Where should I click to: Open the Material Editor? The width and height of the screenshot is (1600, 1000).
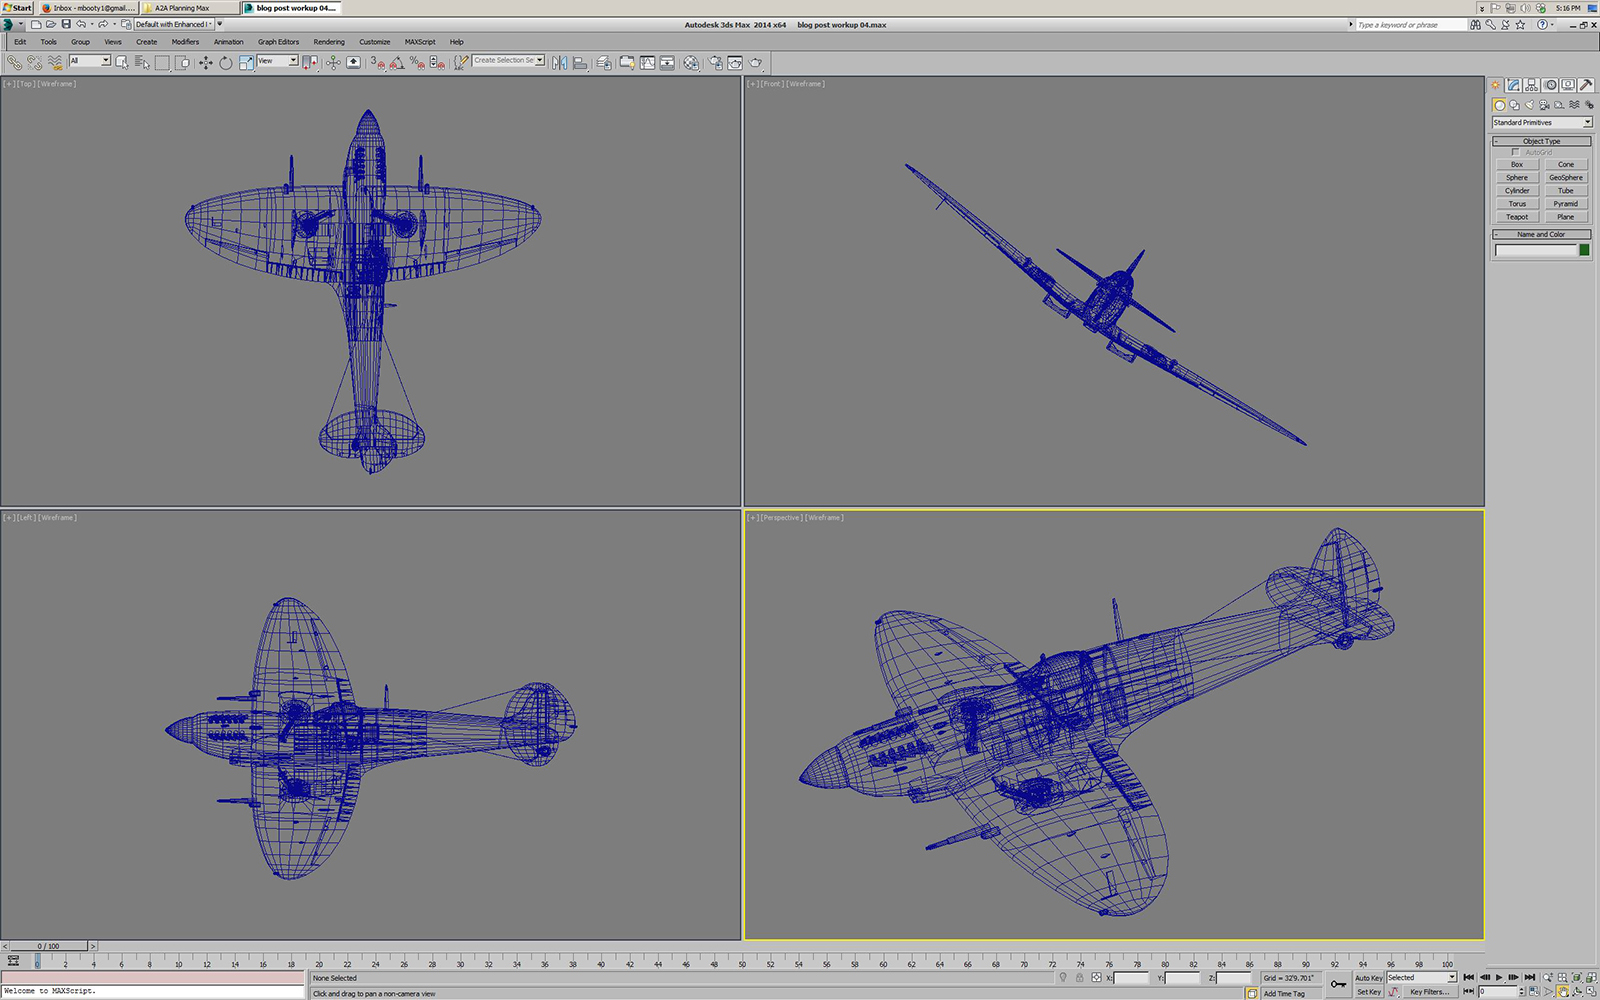pyautogui.click(x=690, y=62)
